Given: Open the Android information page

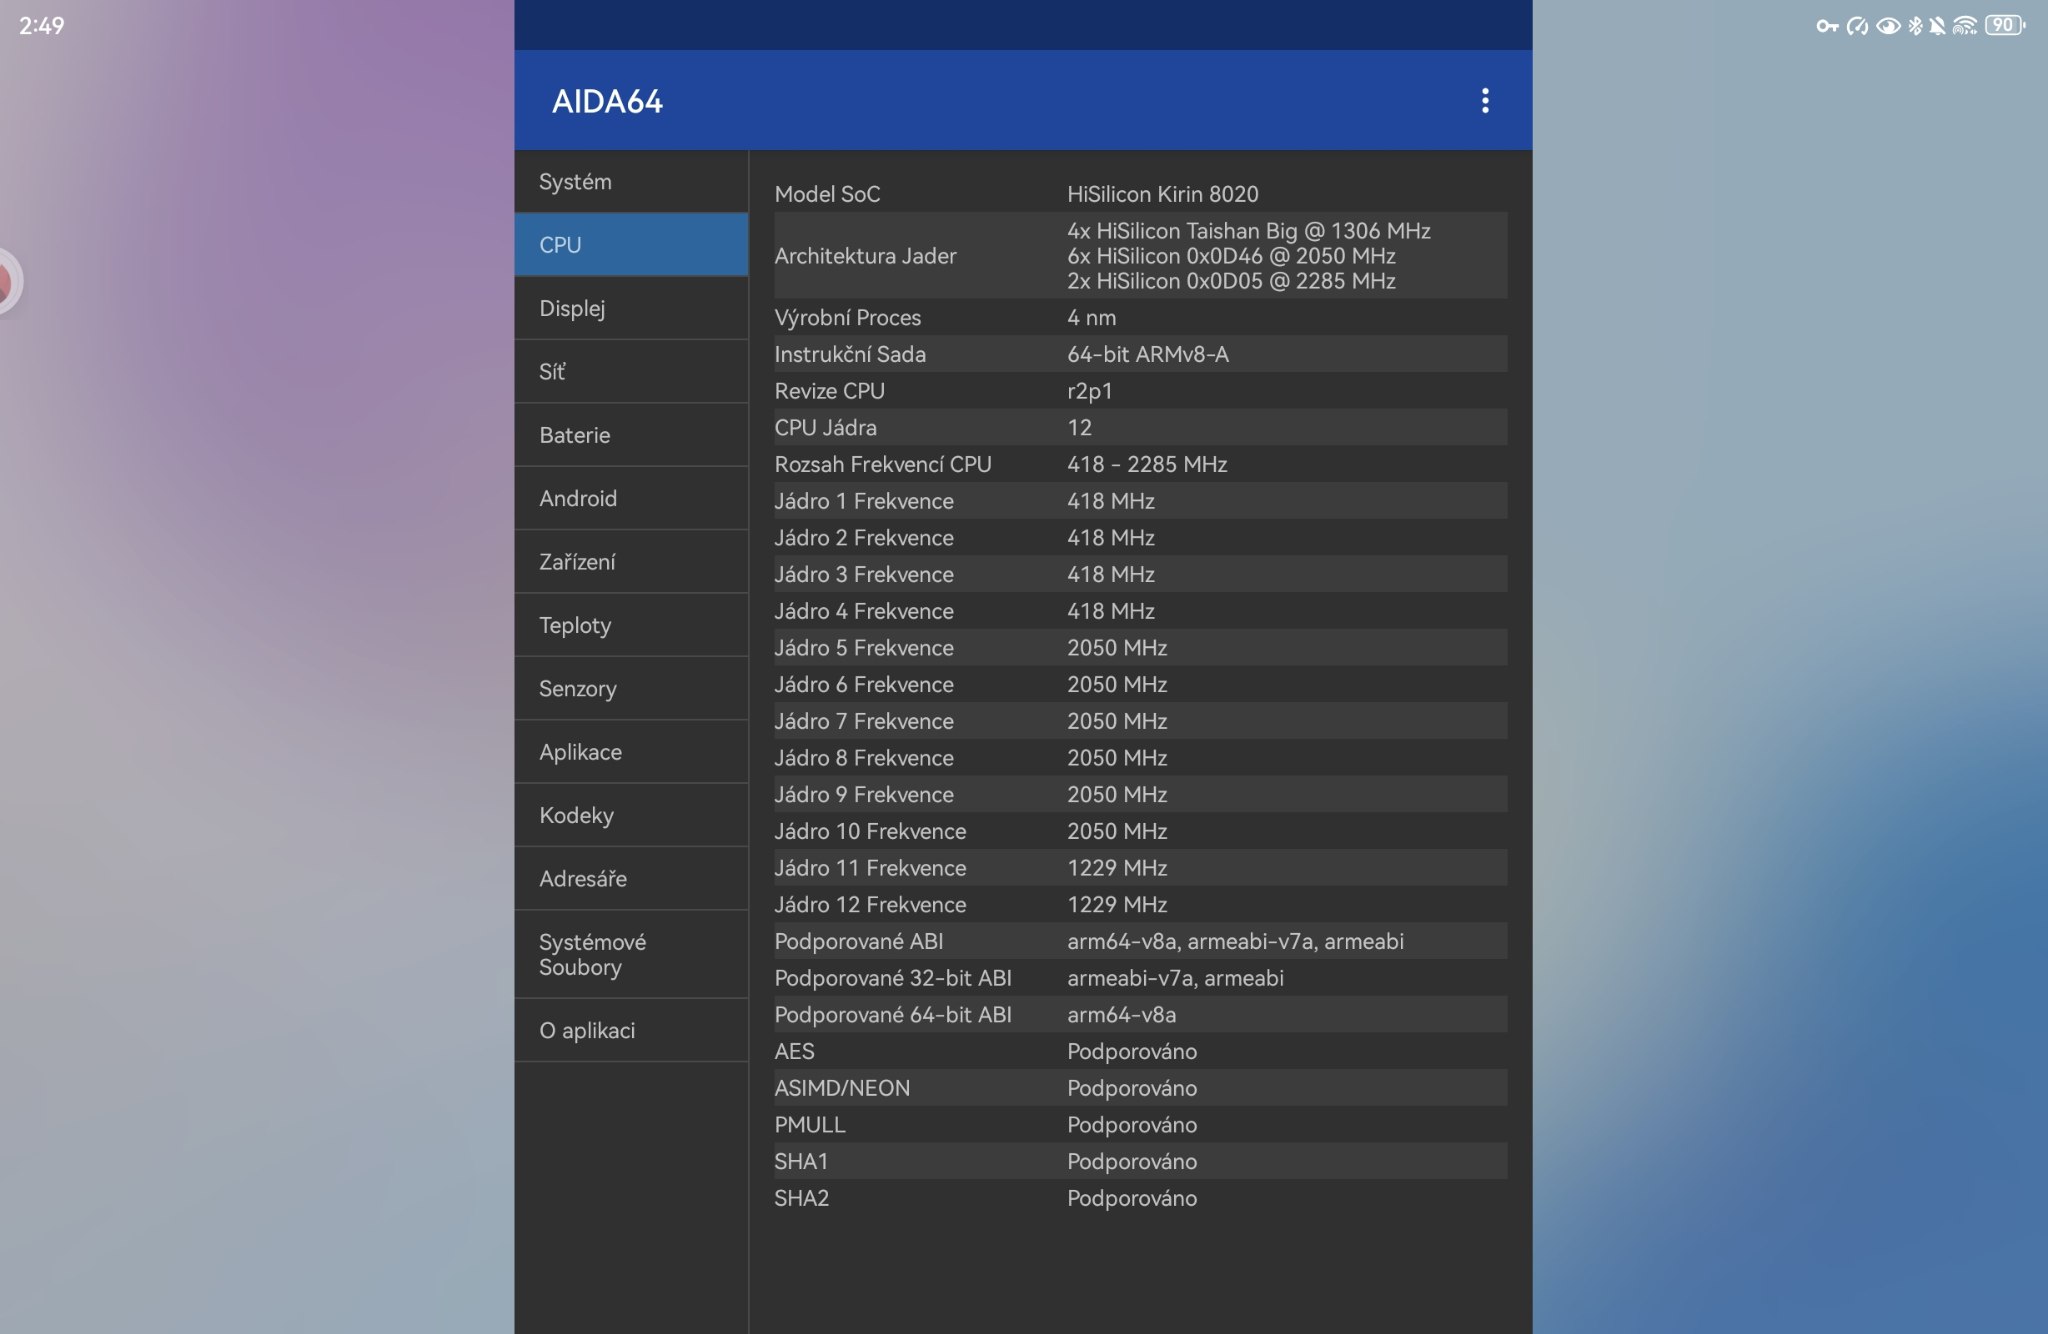Looking at the screenshot, I should pyautogui.click(x=631, y=498).
